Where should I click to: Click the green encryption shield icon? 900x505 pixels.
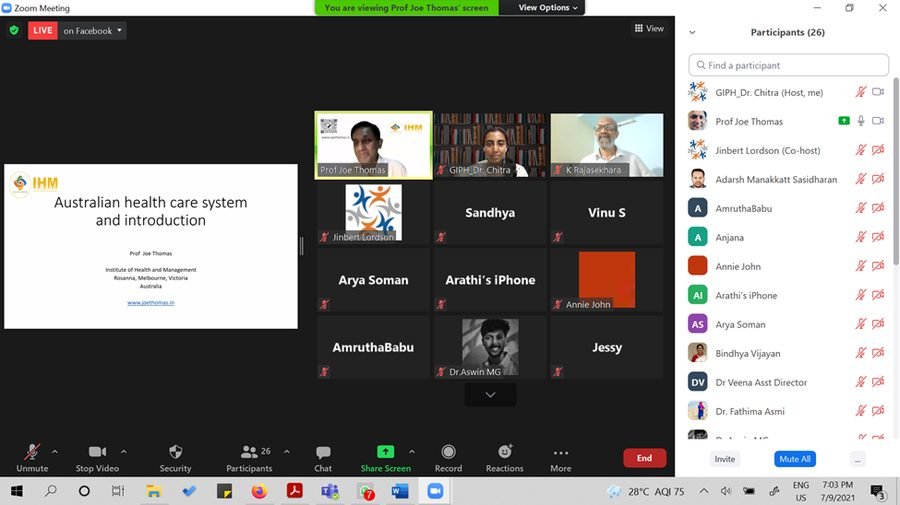tap(14, 30)
